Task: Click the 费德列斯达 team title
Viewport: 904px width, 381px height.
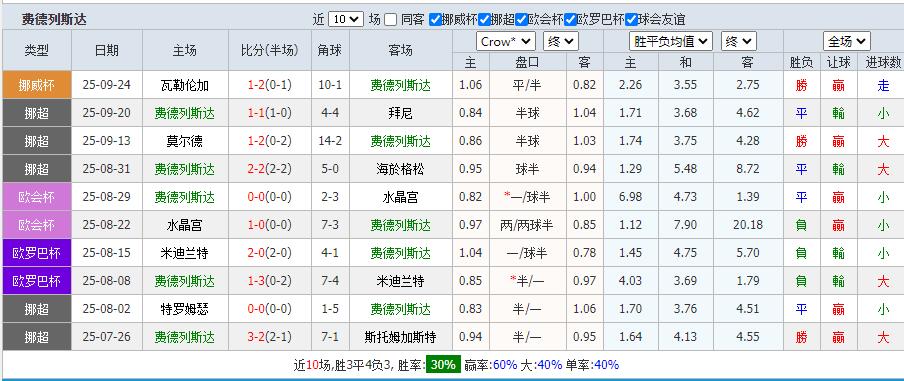Action: click(x=54, y=20)
